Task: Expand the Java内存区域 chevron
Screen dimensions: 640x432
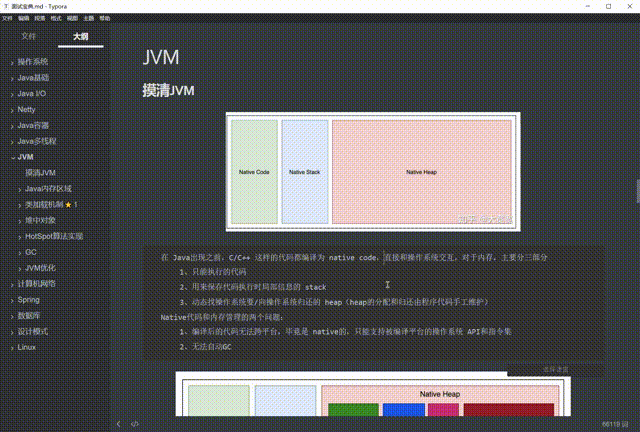Action: click(20, 189)
